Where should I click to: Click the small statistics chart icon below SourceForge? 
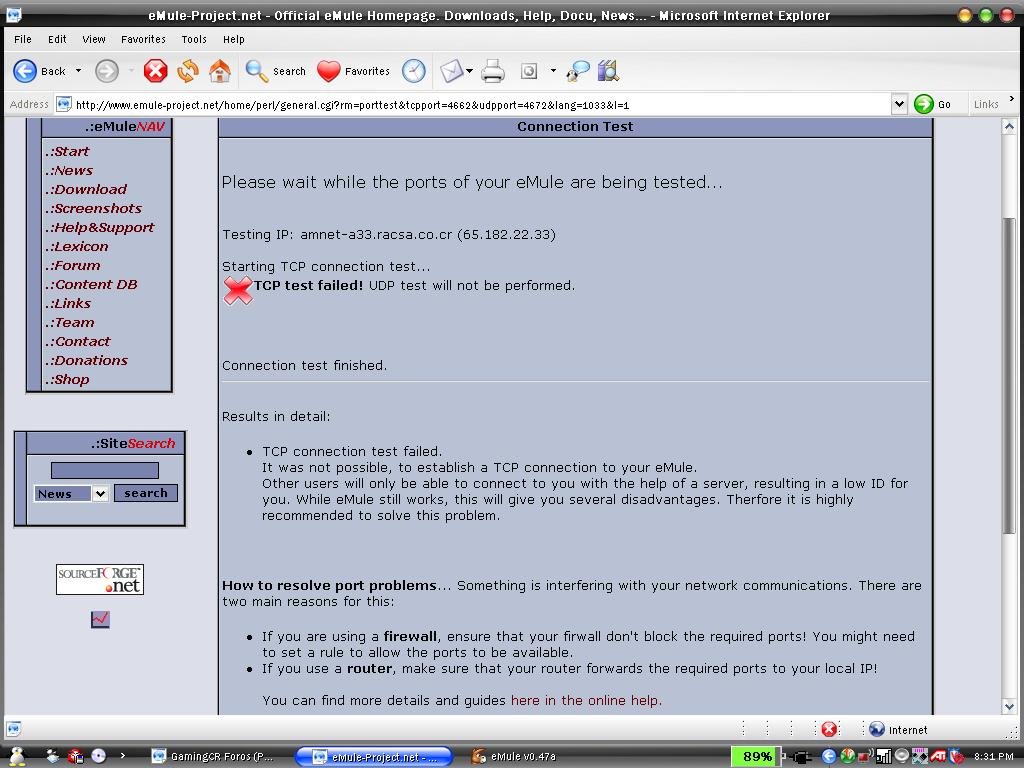(100, 619)
